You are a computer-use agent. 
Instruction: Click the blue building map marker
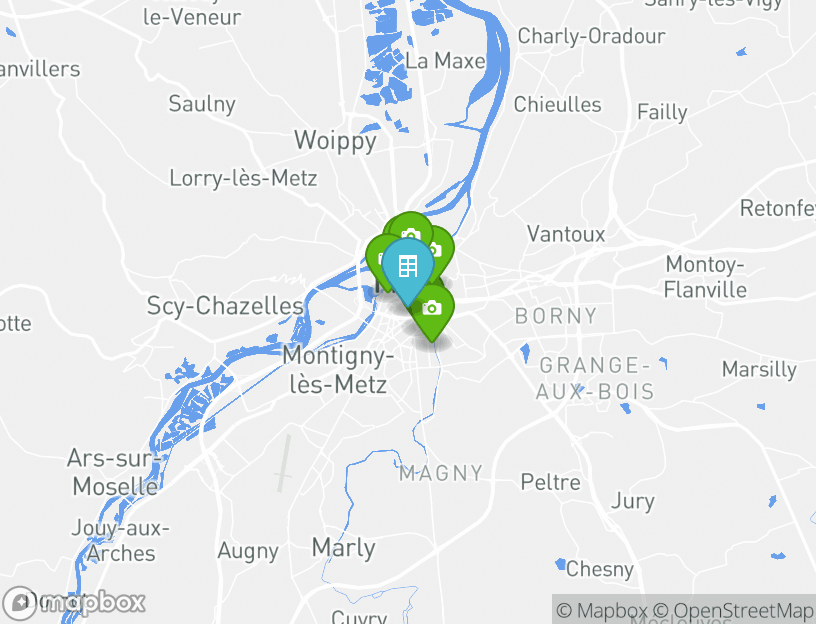(408, 266)
